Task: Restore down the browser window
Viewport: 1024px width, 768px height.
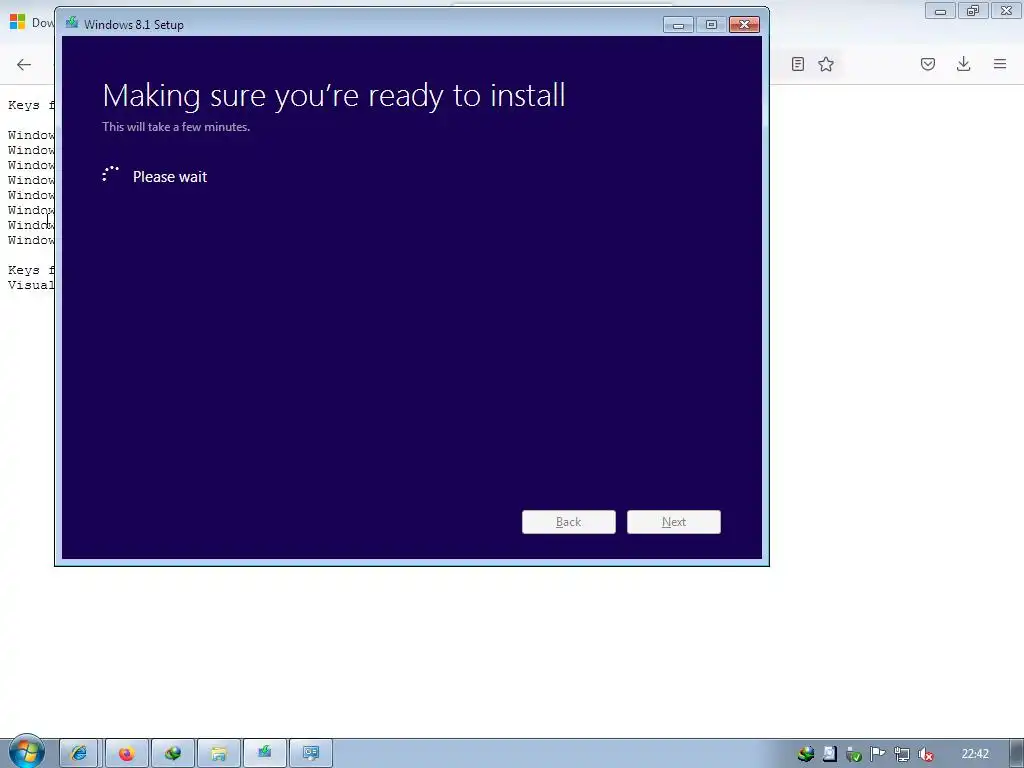Action: pos(973,11)
